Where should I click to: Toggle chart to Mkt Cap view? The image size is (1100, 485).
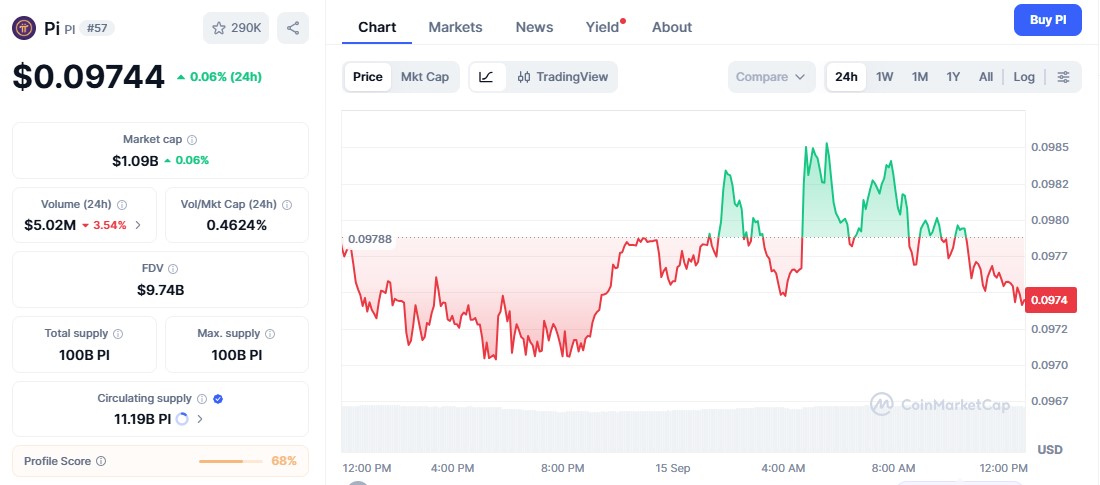(425, 77)
